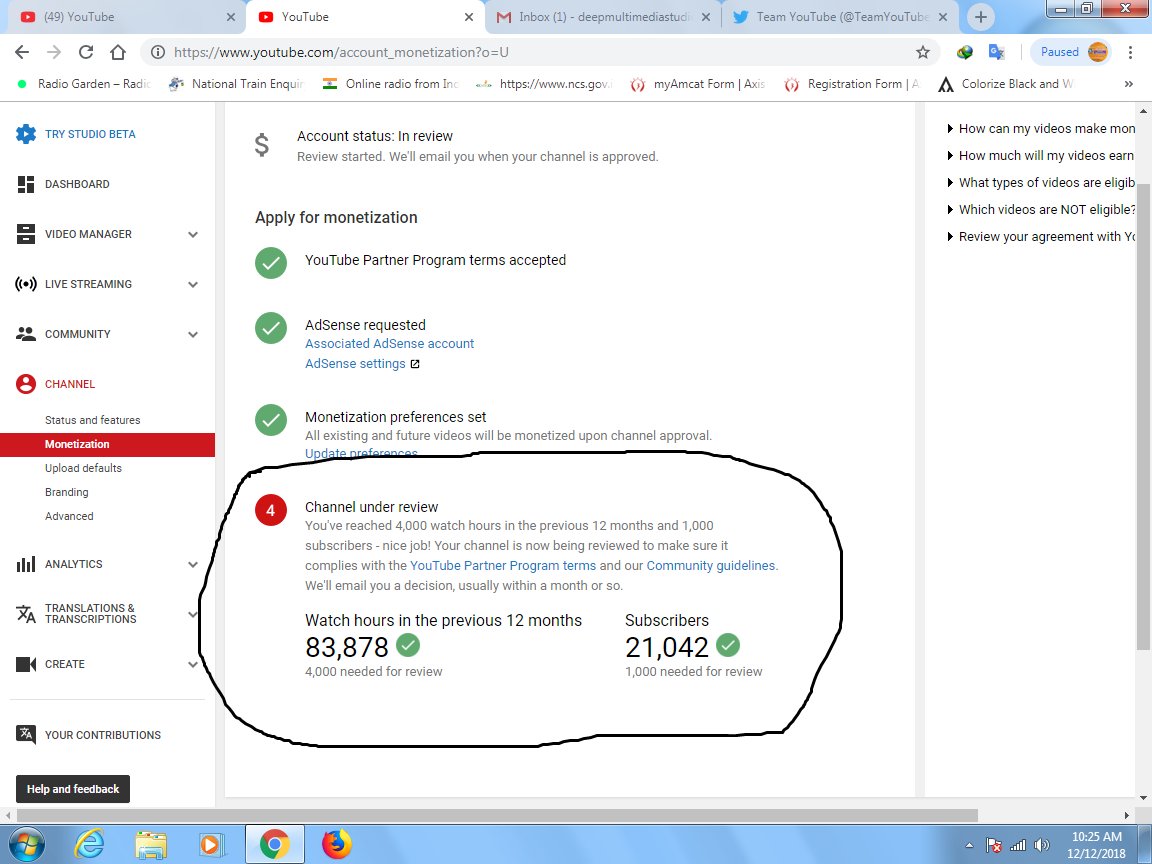Click the horizontal scrollbar at page bottom
This screenshot has width=1152, height=864.
497,816
